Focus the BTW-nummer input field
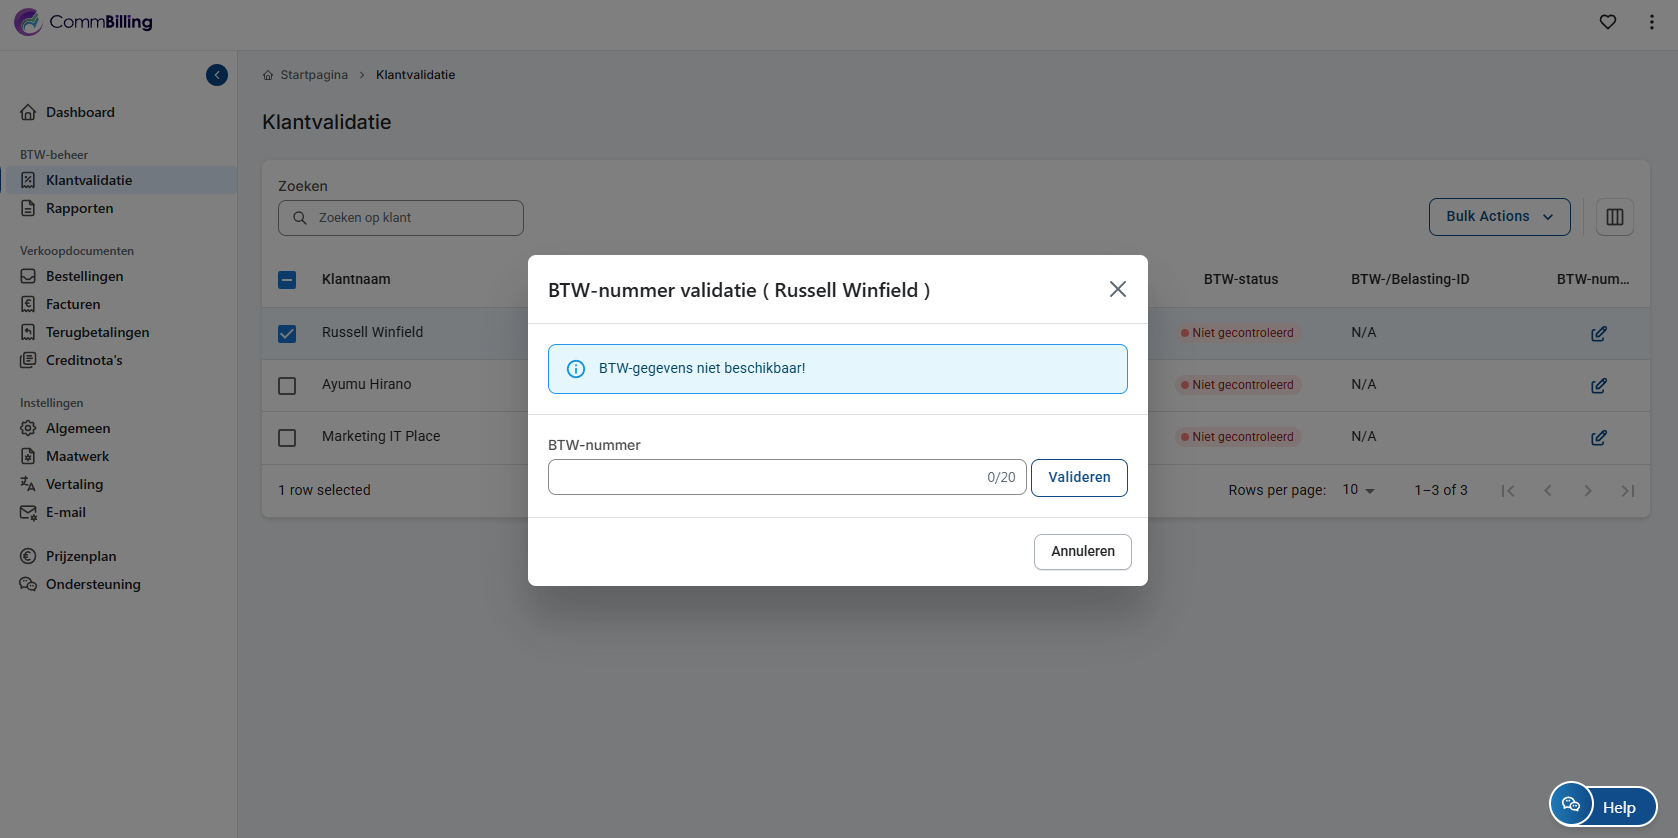 [x=765, y=477]
